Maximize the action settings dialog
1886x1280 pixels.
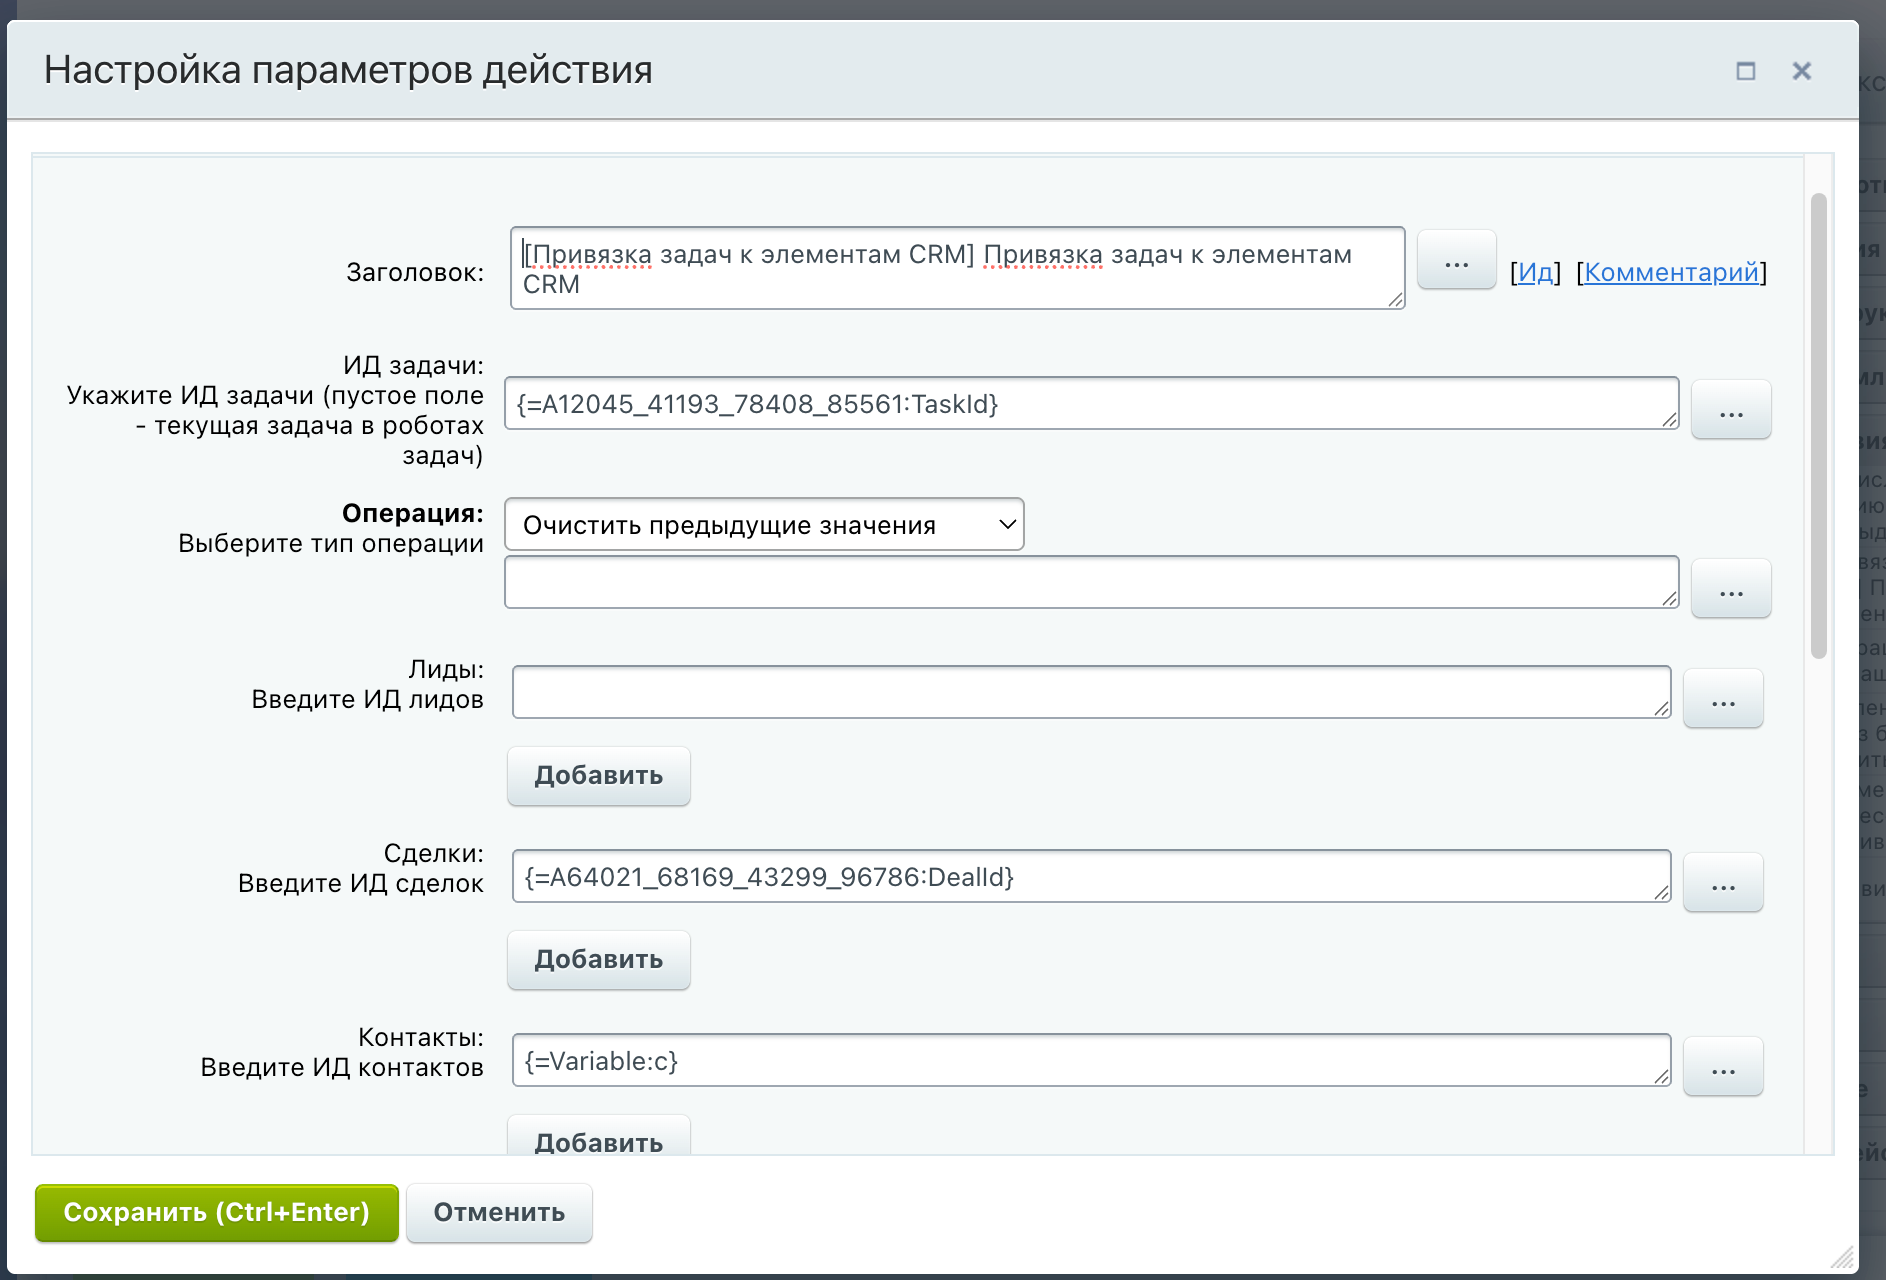1745,71
